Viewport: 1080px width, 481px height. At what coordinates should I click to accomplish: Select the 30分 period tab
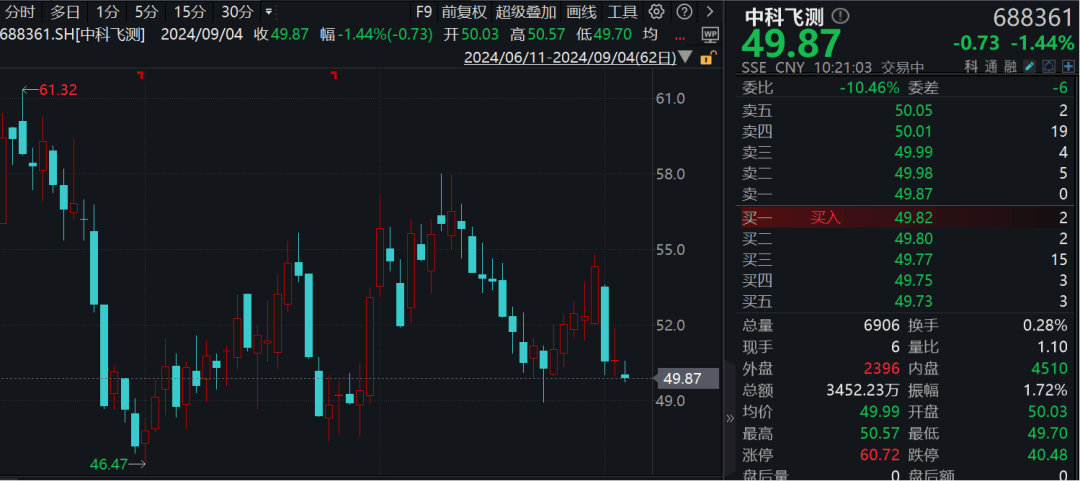point(237,11)
